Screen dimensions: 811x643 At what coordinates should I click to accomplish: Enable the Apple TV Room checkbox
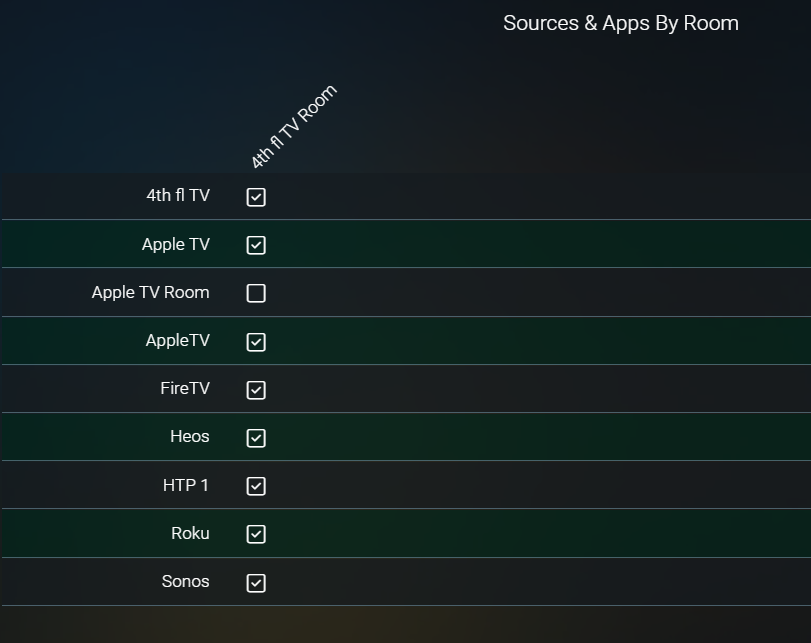tap(256, 293)
